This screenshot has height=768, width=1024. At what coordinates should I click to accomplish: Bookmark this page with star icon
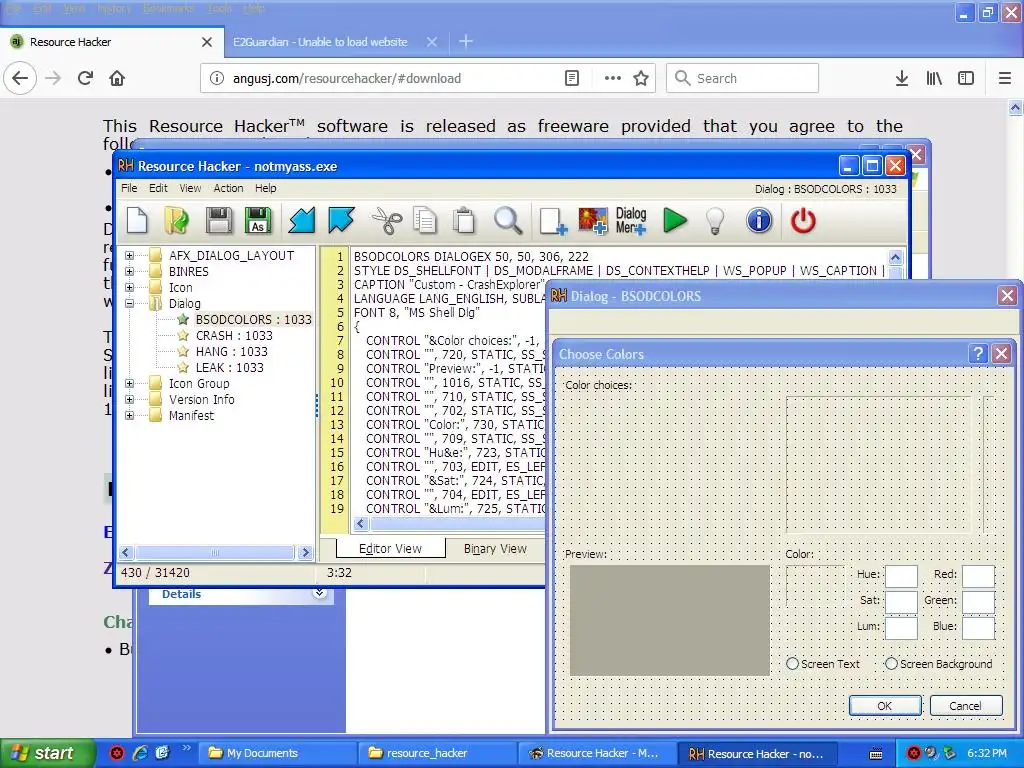(641, 78)
